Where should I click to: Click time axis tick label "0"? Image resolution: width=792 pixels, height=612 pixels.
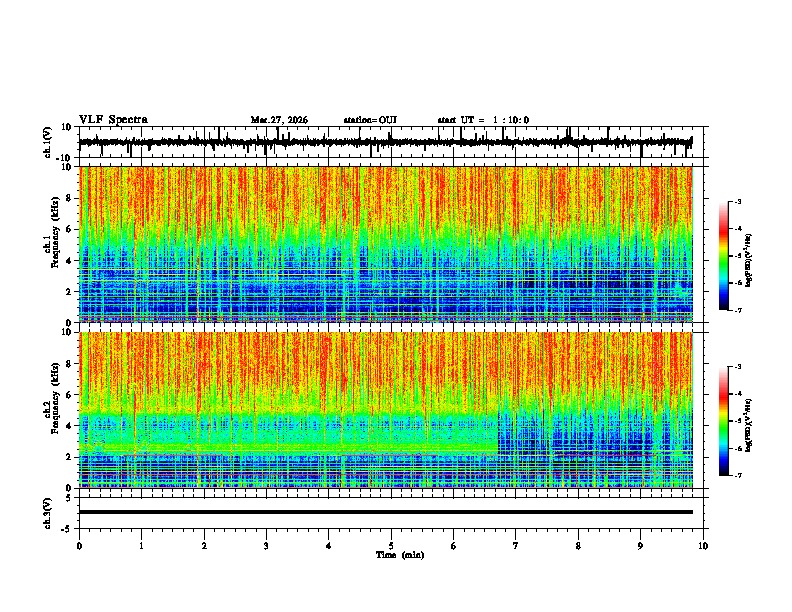pyautogui.click(x=79, y=546)
